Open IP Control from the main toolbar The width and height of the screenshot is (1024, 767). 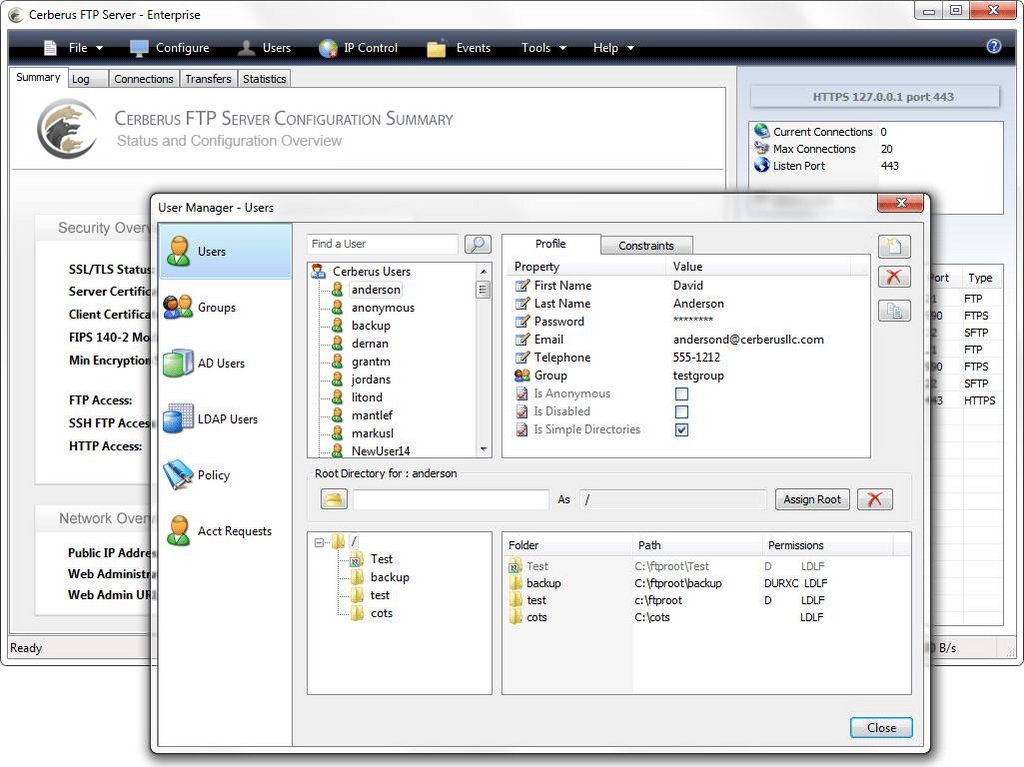coord(358,48)
